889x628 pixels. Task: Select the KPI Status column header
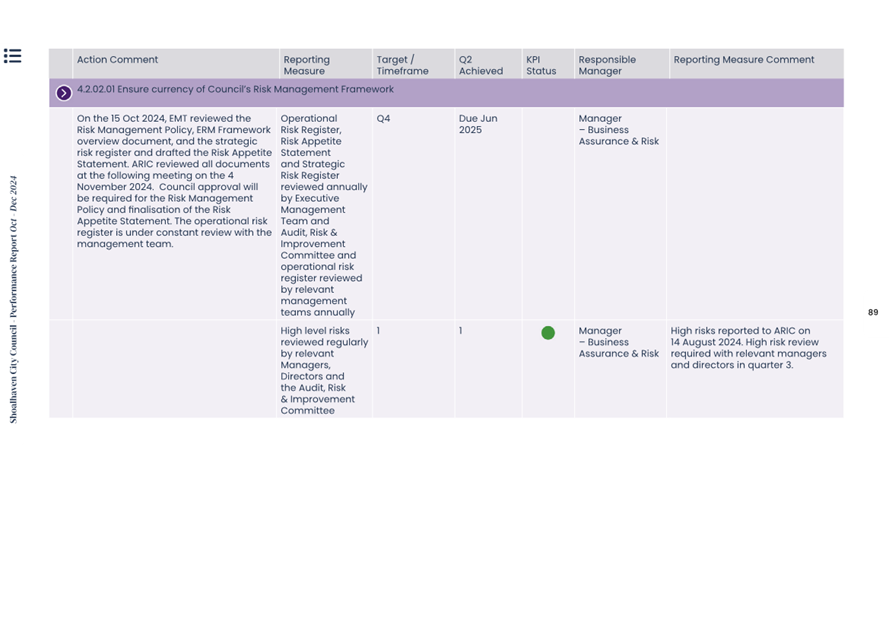(x=540, y=65)
